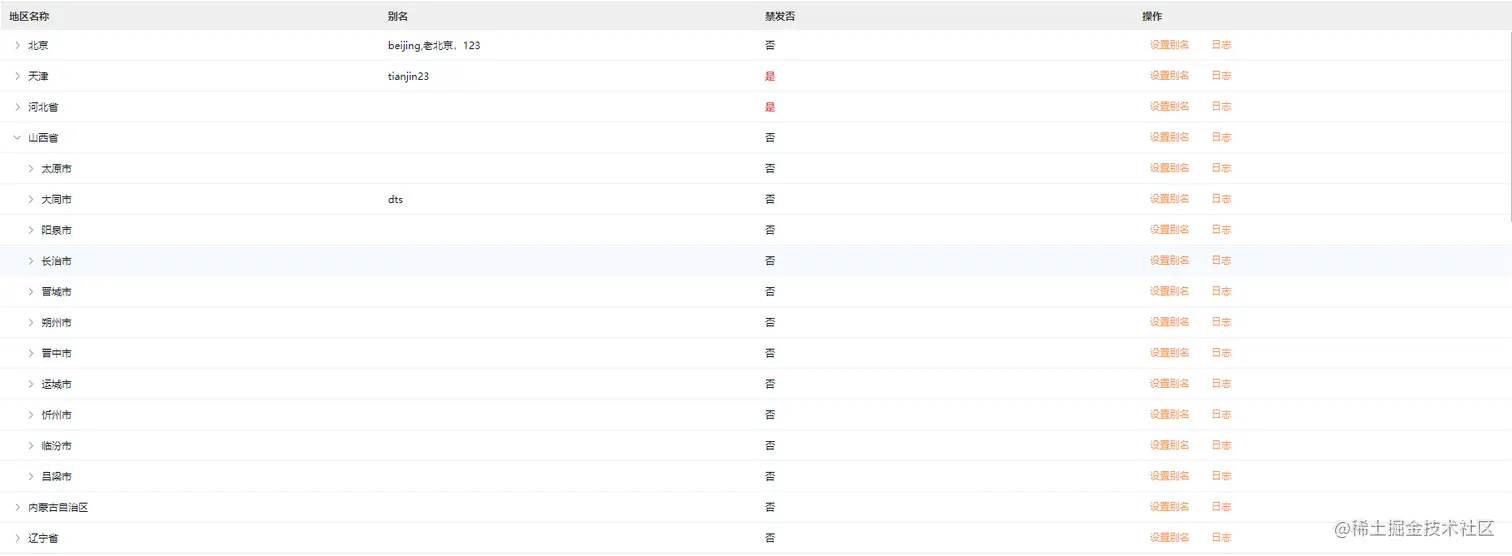
Task: Expand the 朔州市 chevron
Action: tap(31, 323)
